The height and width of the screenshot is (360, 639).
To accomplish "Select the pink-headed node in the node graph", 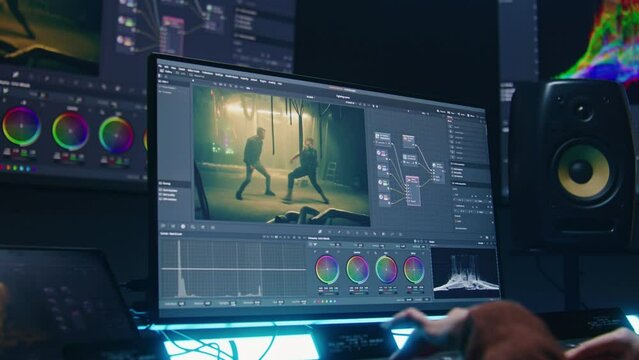I will tap(412, 190).
